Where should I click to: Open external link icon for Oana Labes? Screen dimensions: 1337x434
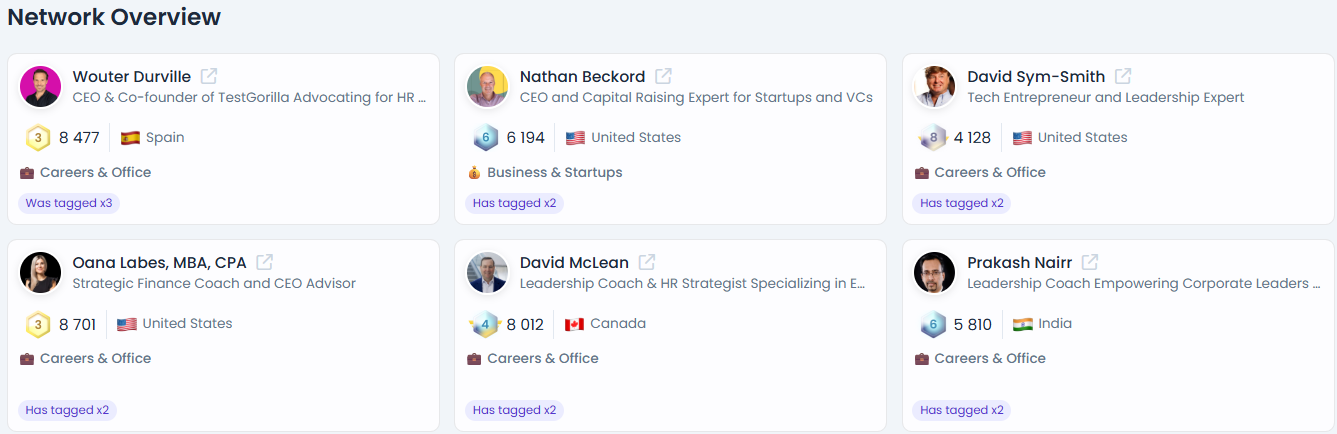coord(264,262)
